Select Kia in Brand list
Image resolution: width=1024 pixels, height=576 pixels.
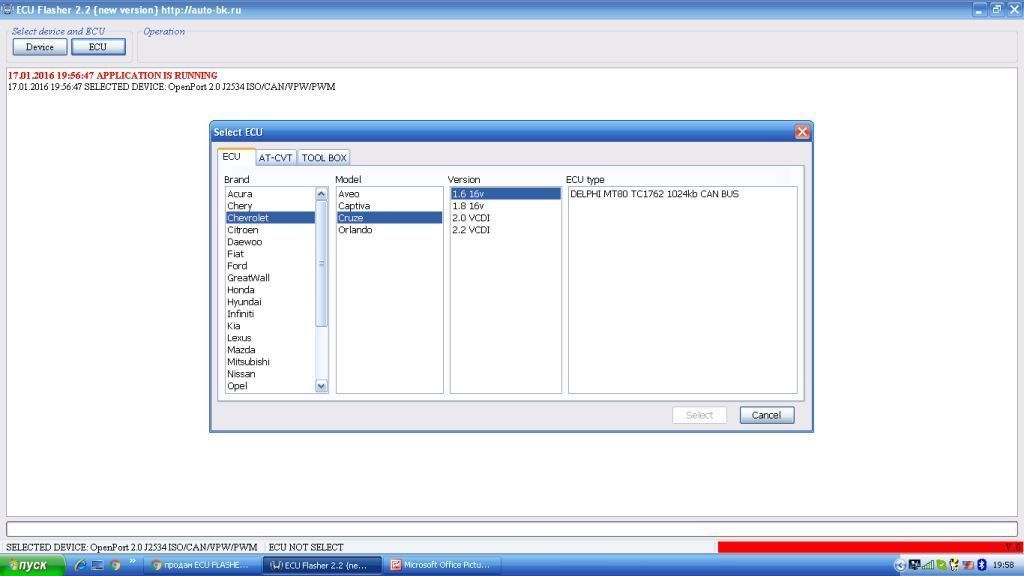click(x=270, y=326)
